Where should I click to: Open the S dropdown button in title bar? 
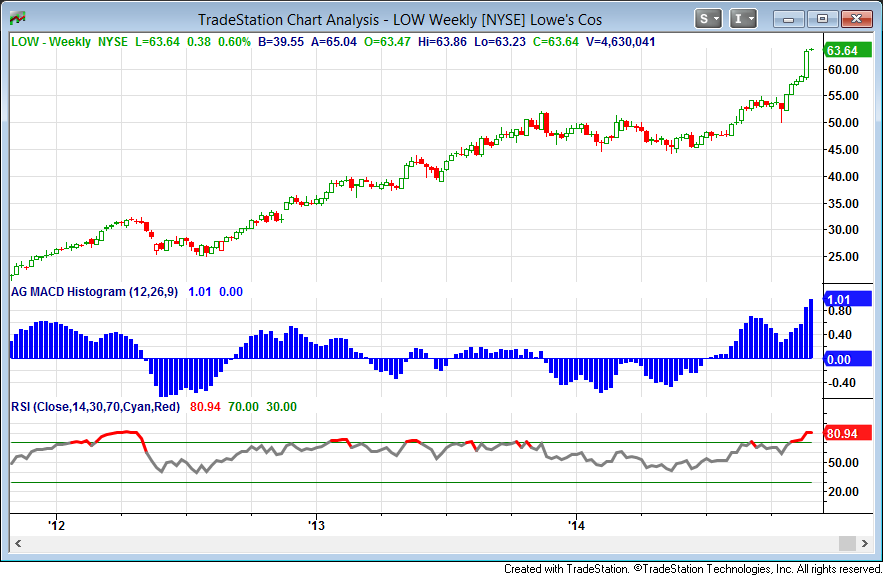pyautogui.click(x=708, y=19)
